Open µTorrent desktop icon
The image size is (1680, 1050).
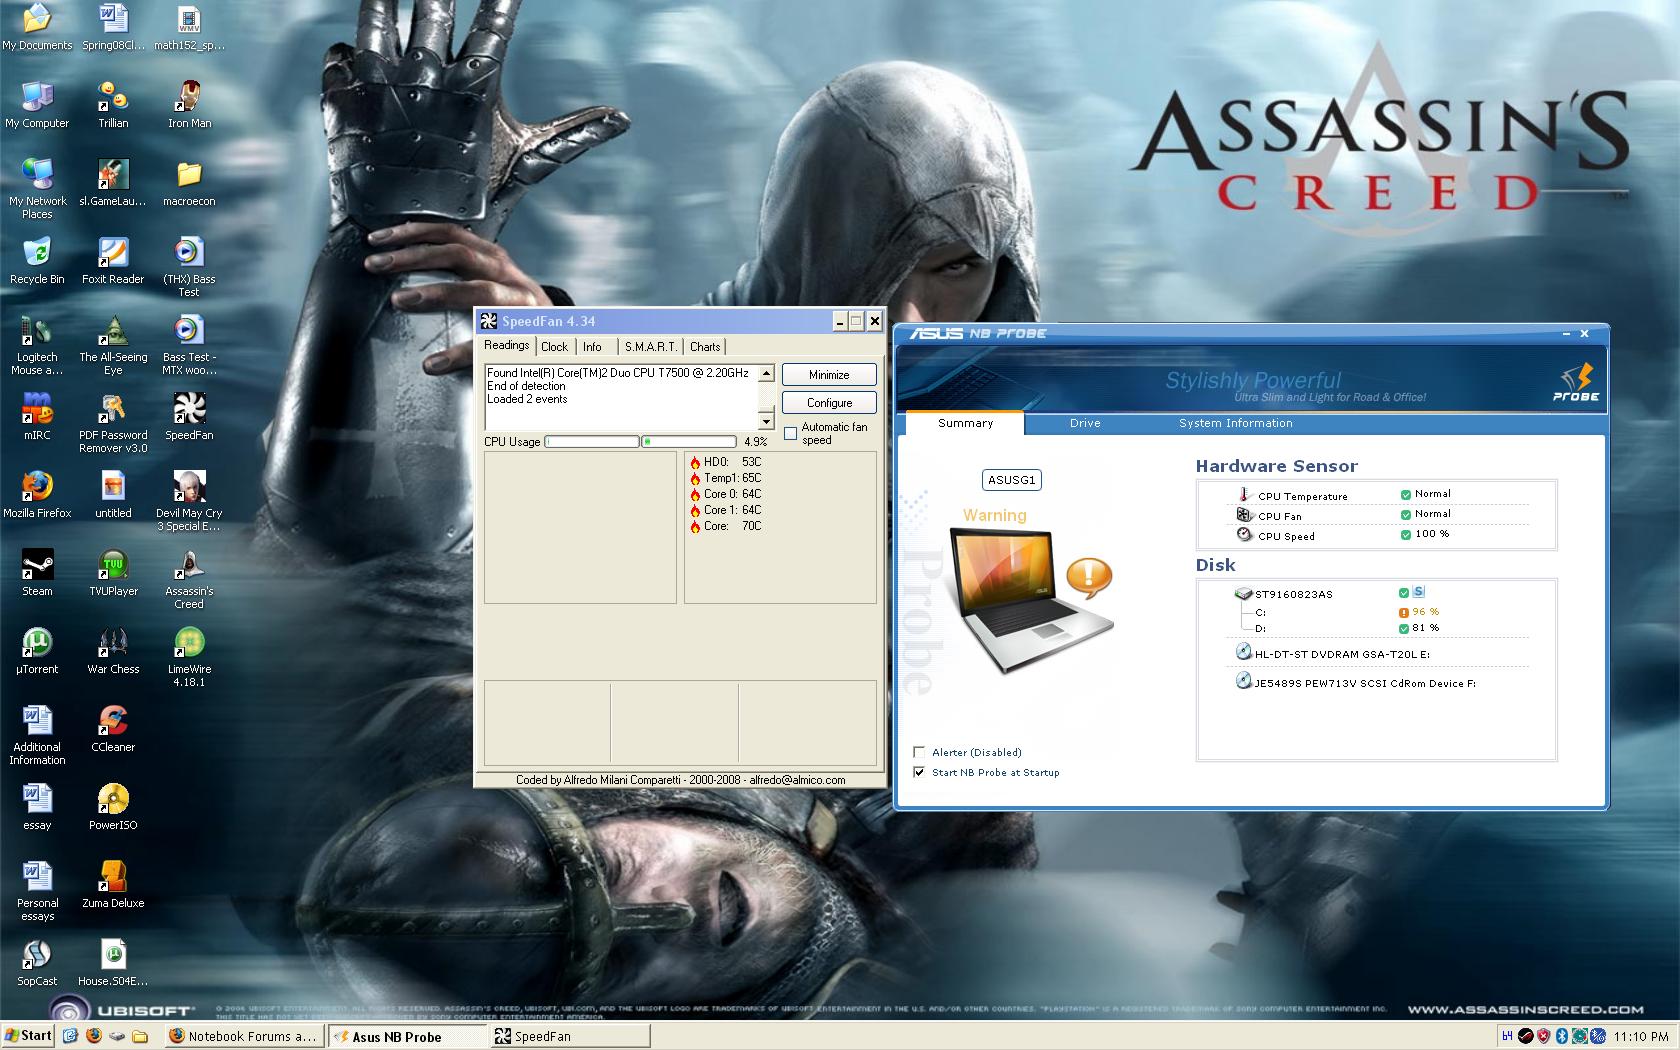click(37, 651)
